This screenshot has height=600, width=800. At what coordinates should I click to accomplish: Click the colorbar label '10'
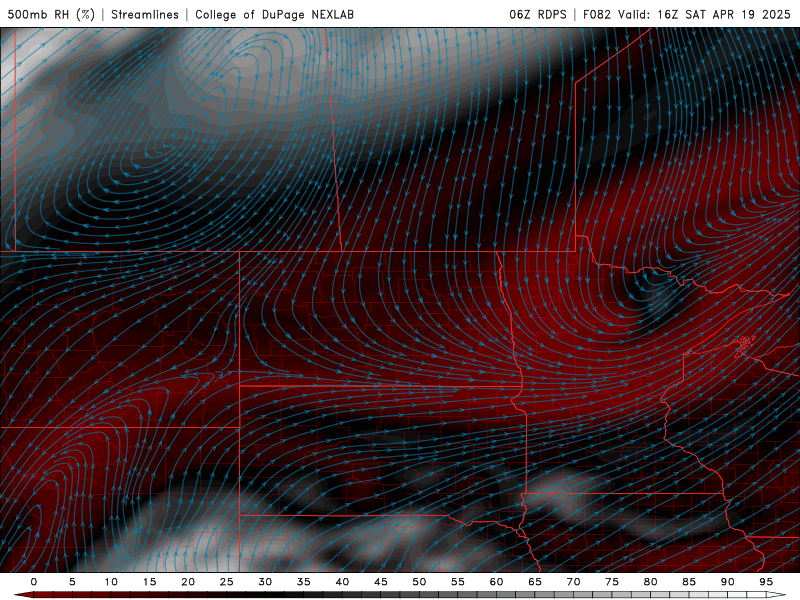(x=111, y=582)
